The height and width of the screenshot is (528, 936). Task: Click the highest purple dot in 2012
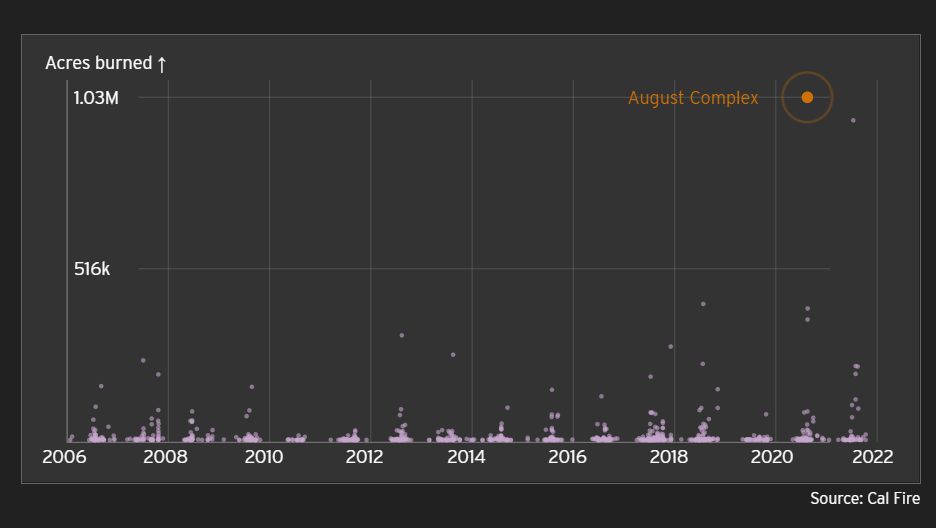click(401, 335)
